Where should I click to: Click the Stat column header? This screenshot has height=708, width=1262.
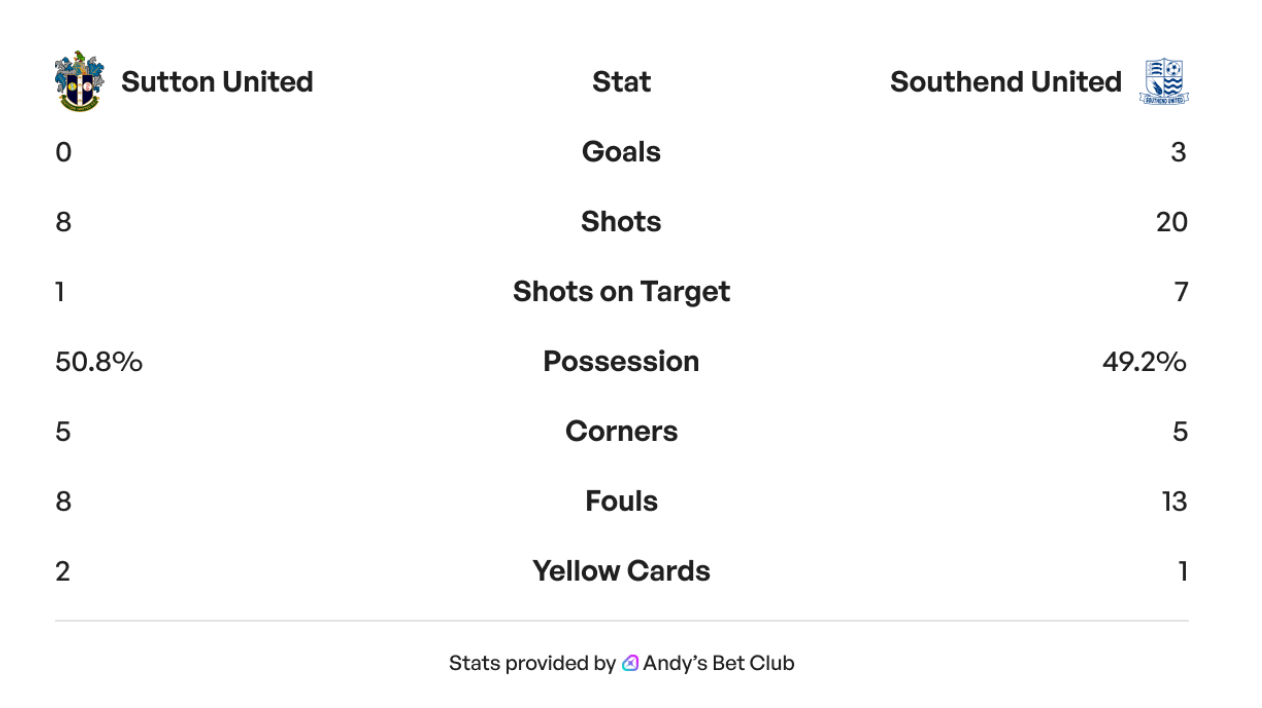(x=621, y=82)
